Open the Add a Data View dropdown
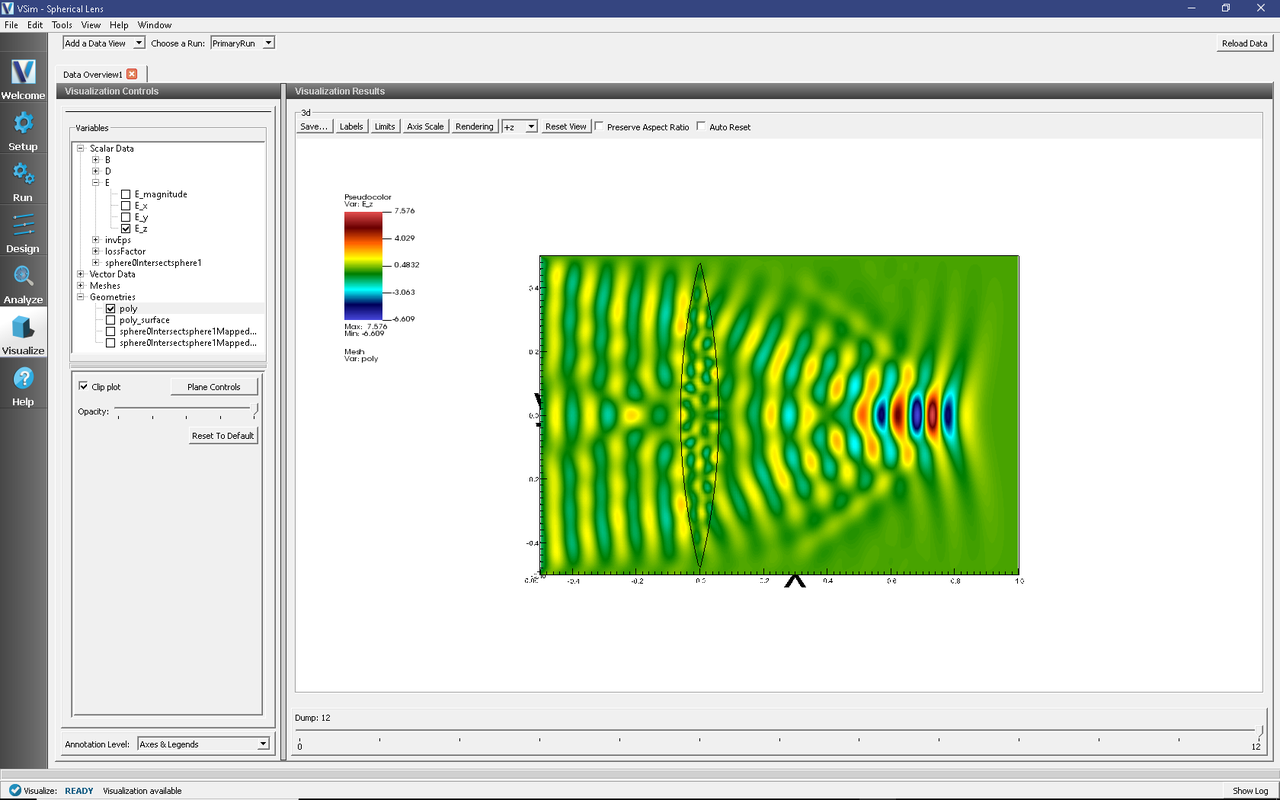 [104, 43]
